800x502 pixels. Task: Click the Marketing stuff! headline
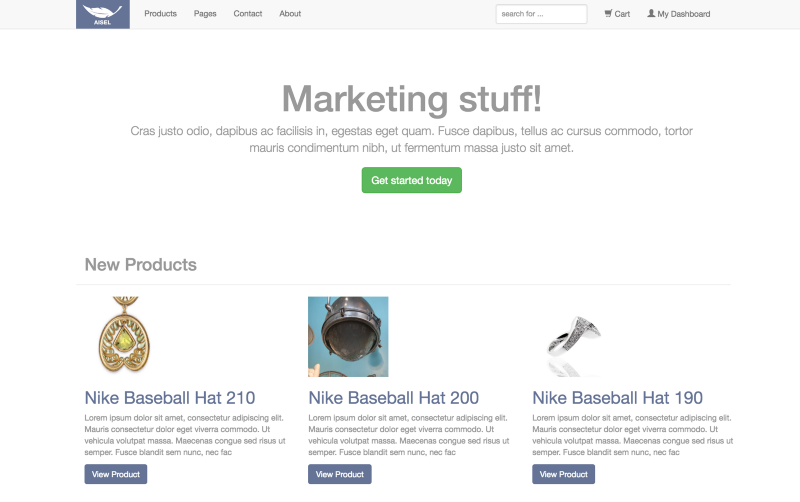coord(411,99)
